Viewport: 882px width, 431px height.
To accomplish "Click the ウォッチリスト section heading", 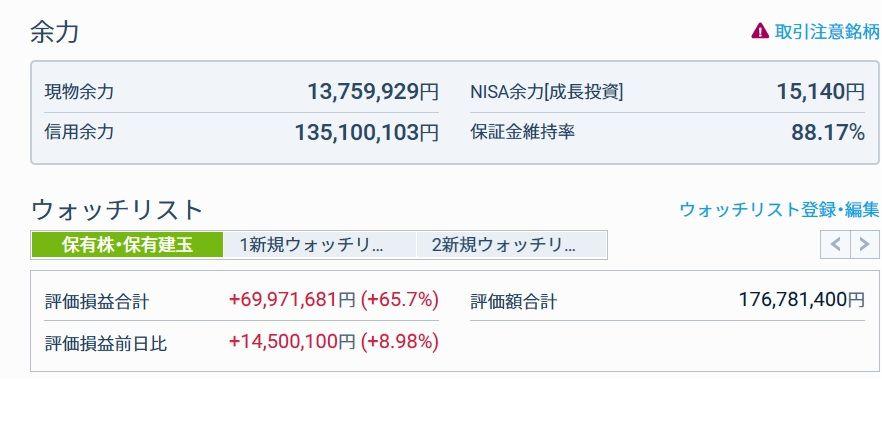I will pyautogui.click(x=117, y=210).
